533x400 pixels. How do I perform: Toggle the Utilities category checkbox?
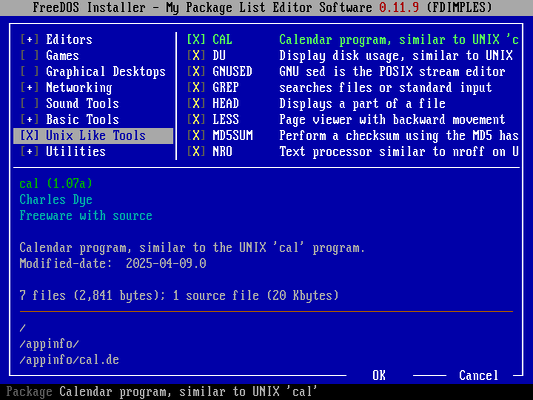(x=30, y=152)
